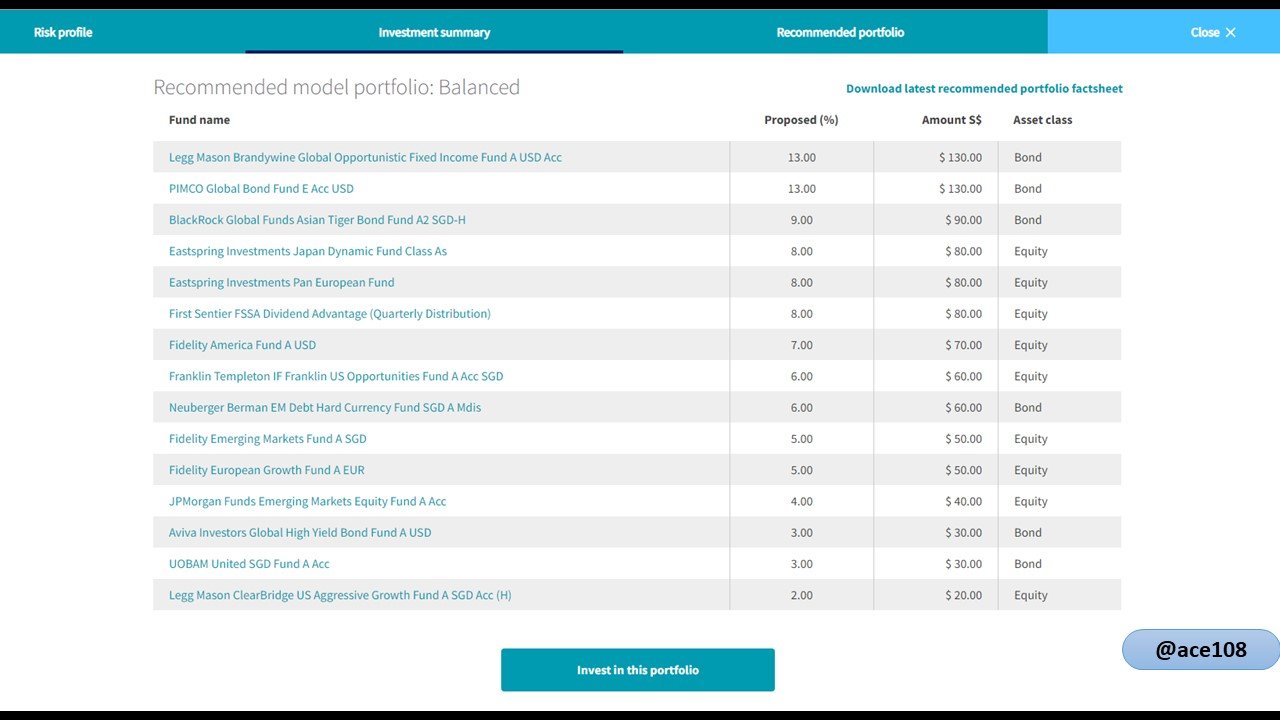1280x720 pixels.
Task: Click Equity asset class in JPMorgan row
Action: [x=1030, y=501]
